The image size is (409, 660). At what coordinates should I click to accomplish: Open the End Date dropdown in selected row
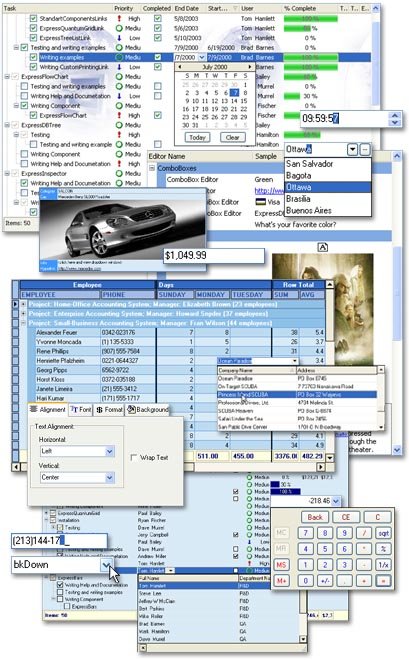(202, 57)
